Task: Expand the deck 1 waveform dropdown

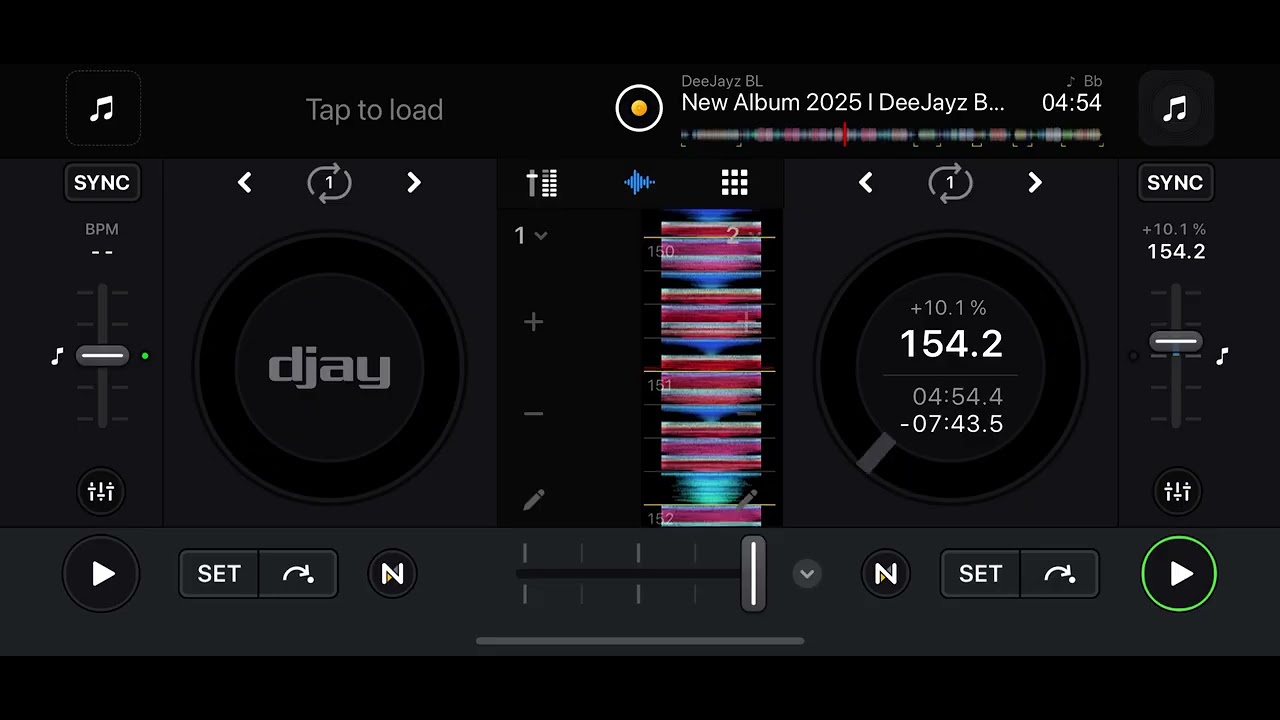Action: (x=531, y=236)
